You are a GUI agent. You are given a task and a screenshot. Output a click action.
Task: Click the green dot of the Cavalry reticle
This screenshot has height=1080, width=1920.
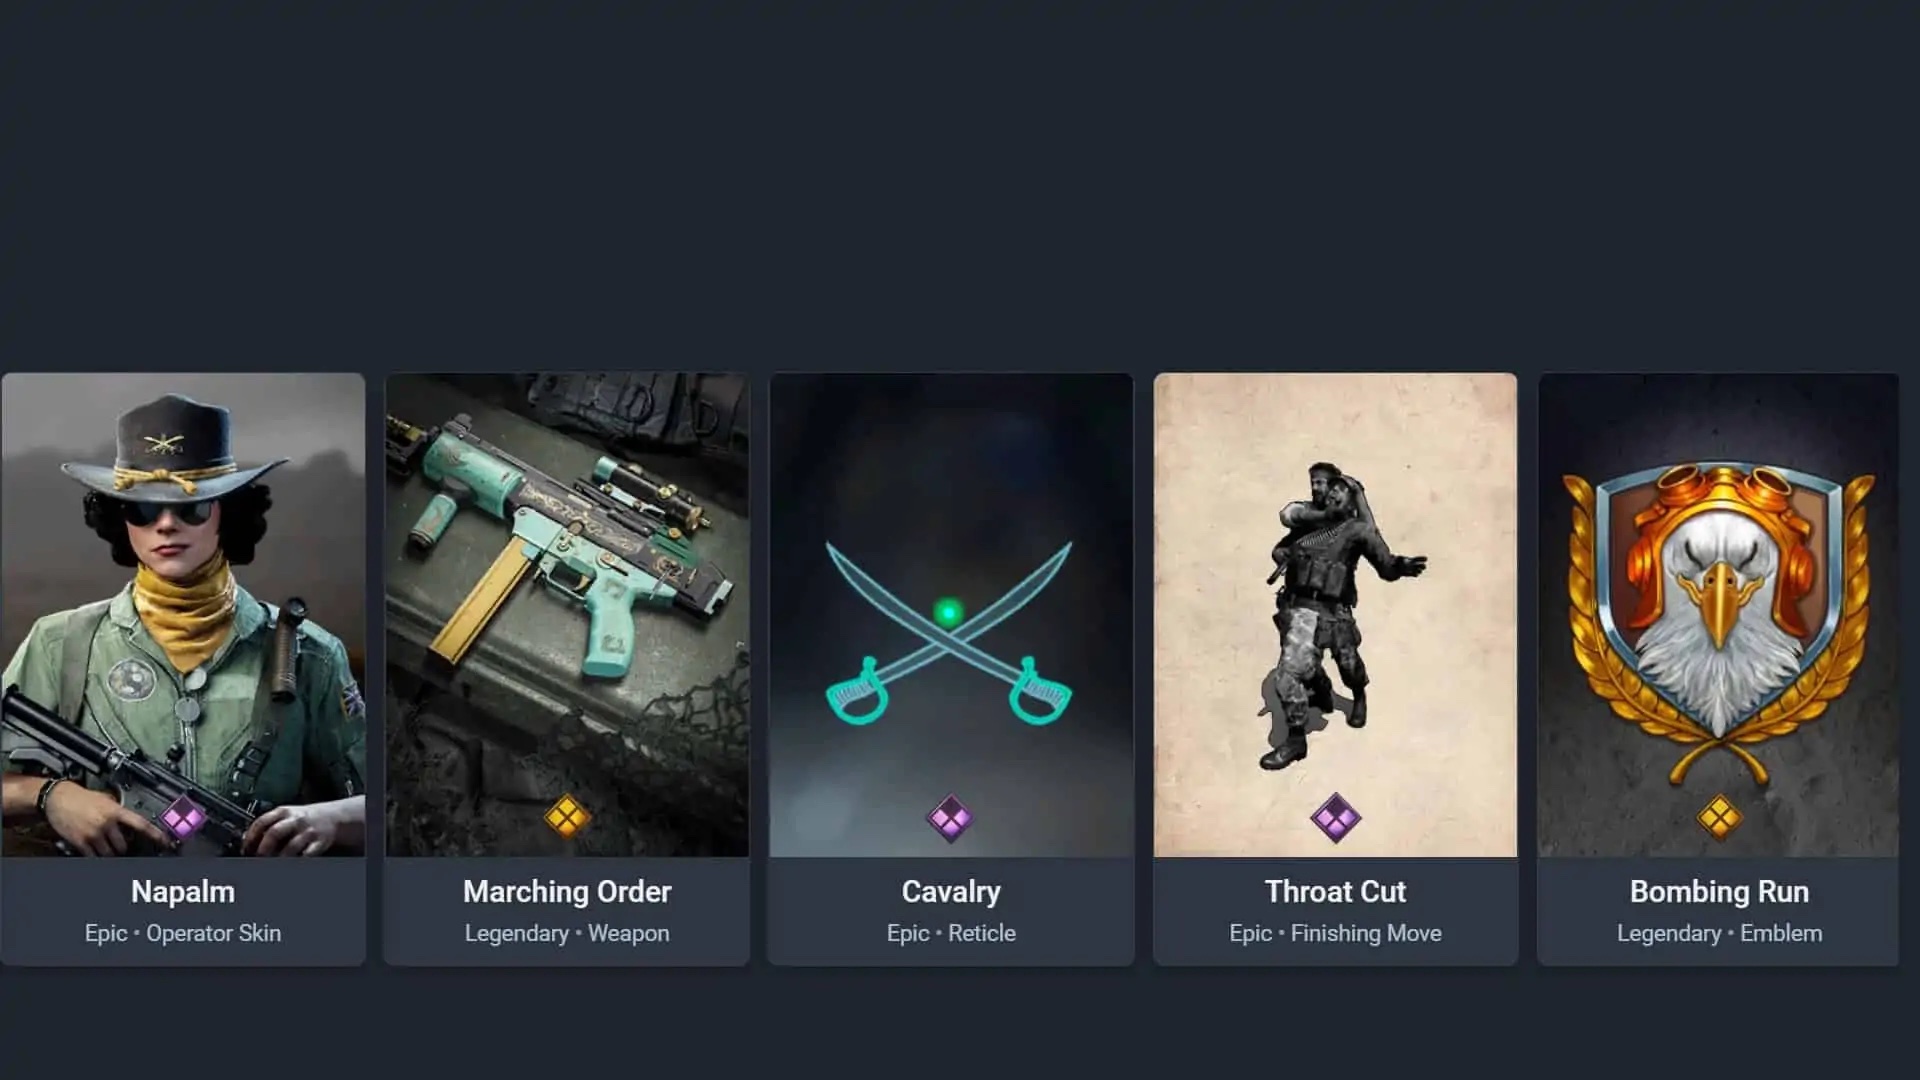(x=948, y=612)
